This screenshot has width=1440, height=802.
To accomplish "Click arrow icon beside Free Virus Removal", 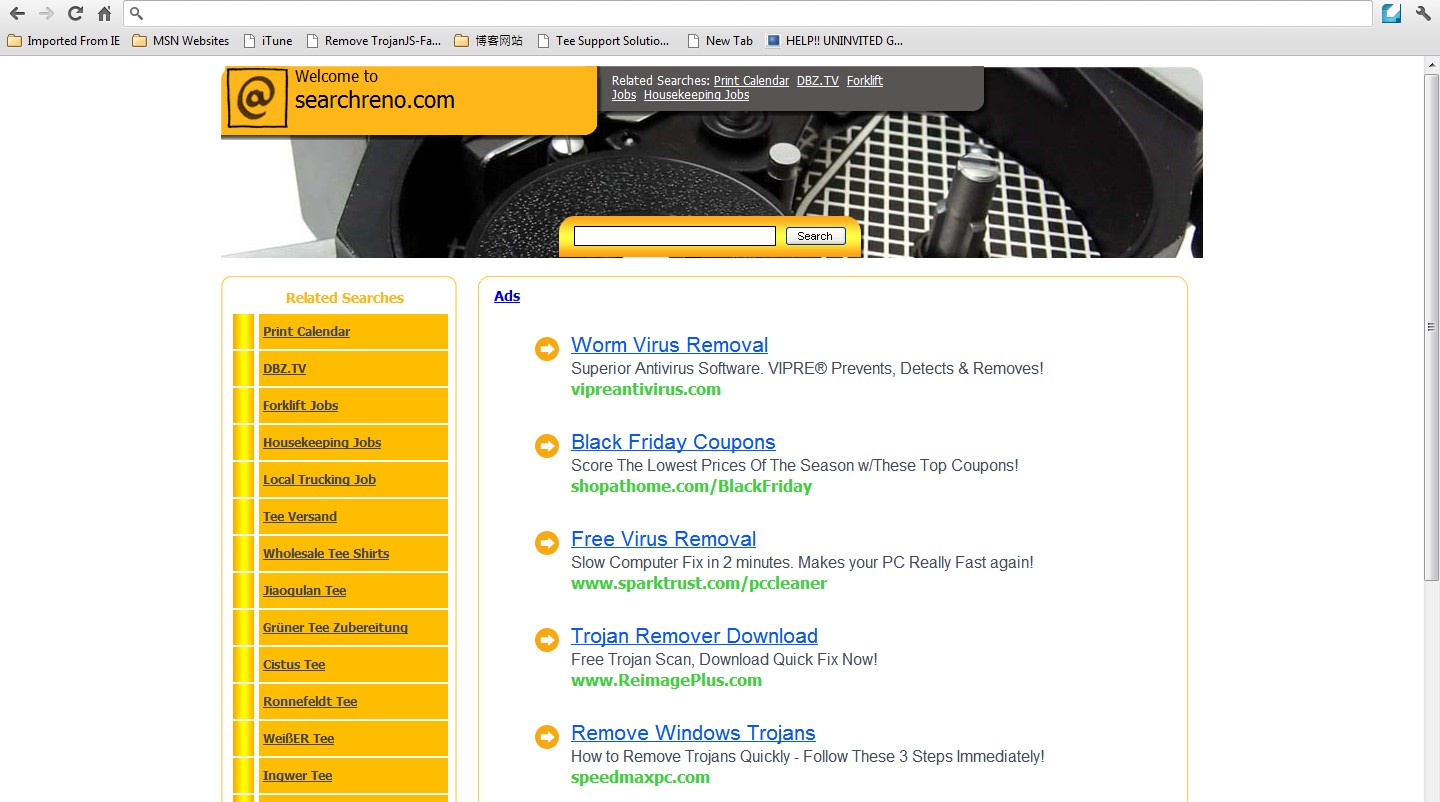I will click(x=547, y=543).
